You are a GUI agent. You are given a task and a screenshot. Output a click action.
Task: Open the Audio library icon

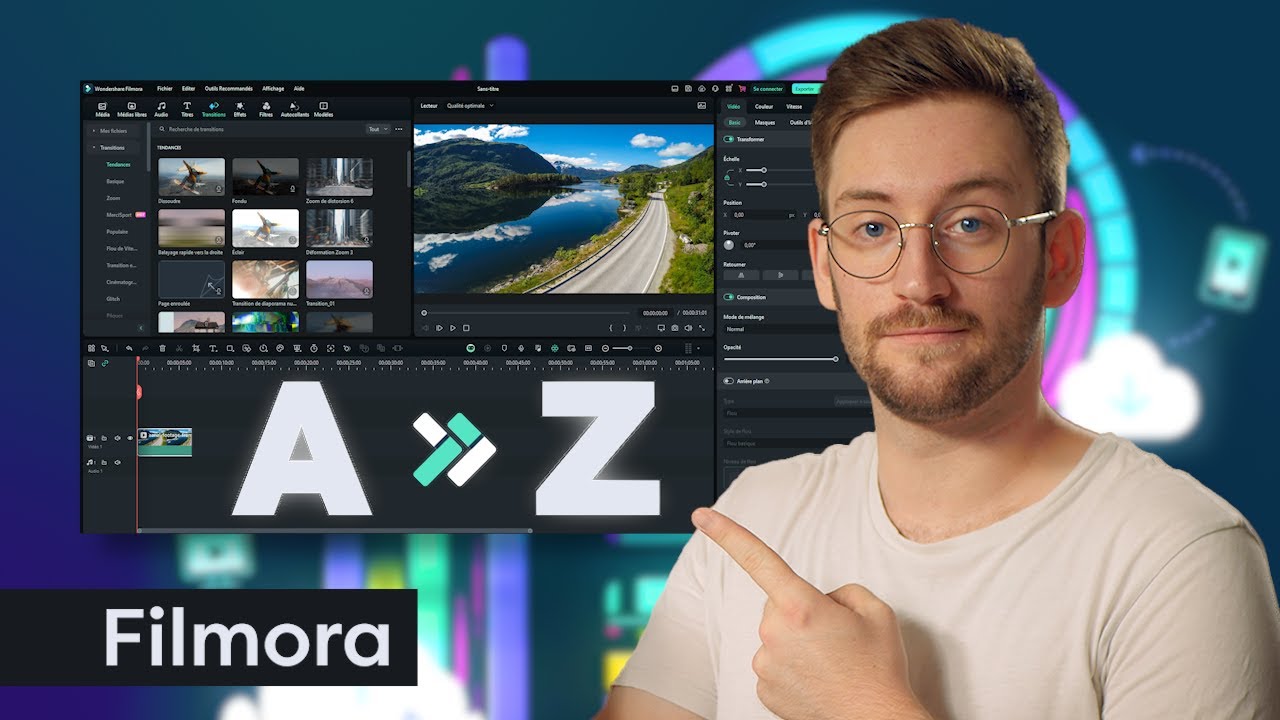(x=161, y=105)
